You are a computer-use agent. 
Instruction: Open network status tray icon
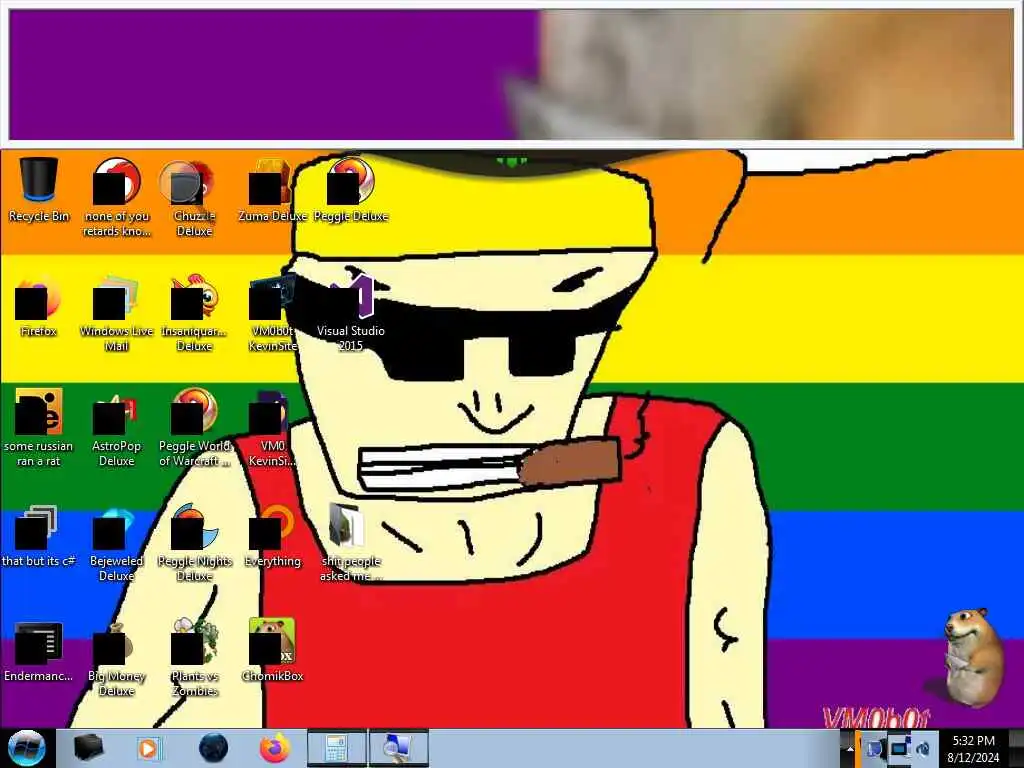[x=900, y=748]
